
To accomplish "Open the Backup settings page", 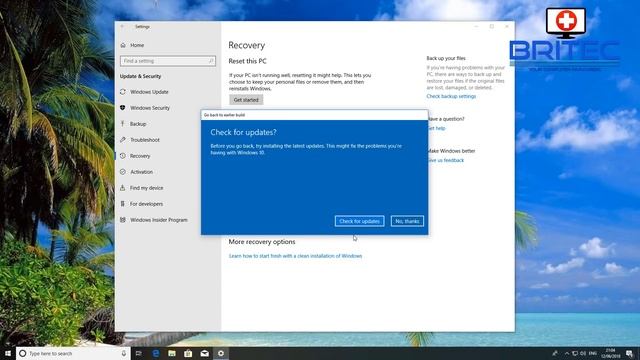I will 138,124.
